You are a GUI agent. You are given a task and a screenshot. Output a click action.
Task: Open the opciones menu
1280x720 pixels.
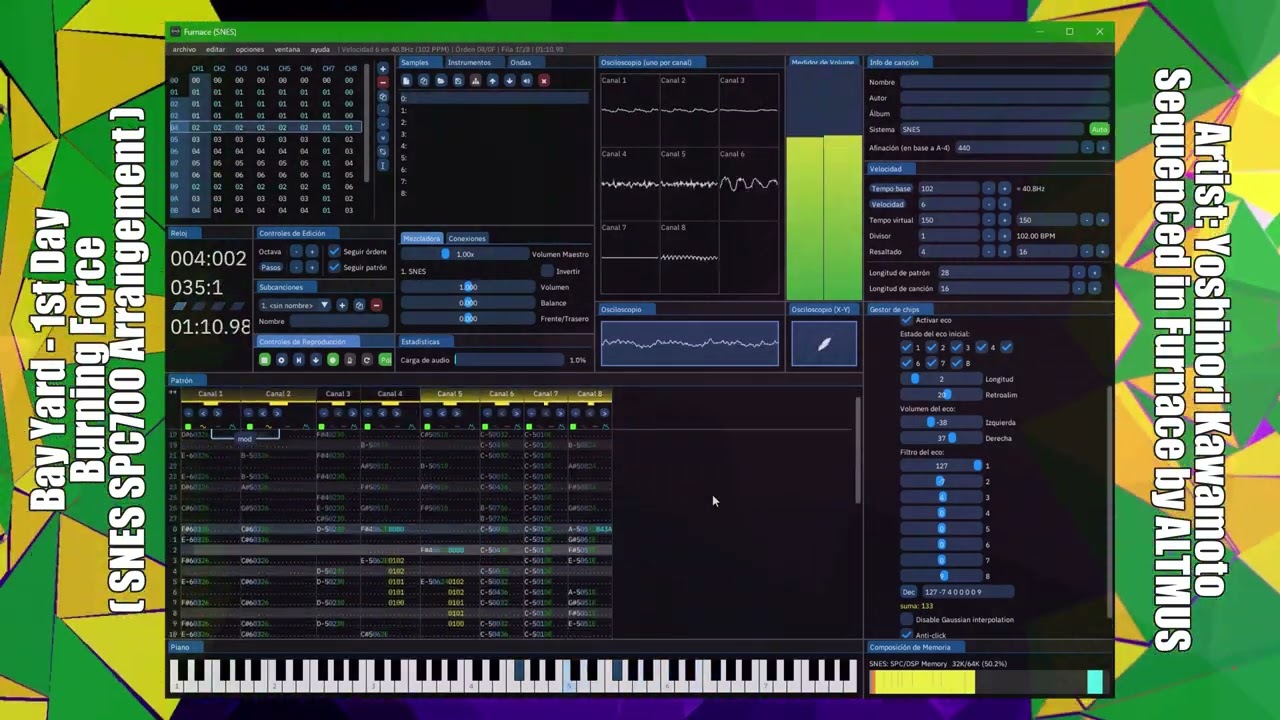(x=250, y=49)
